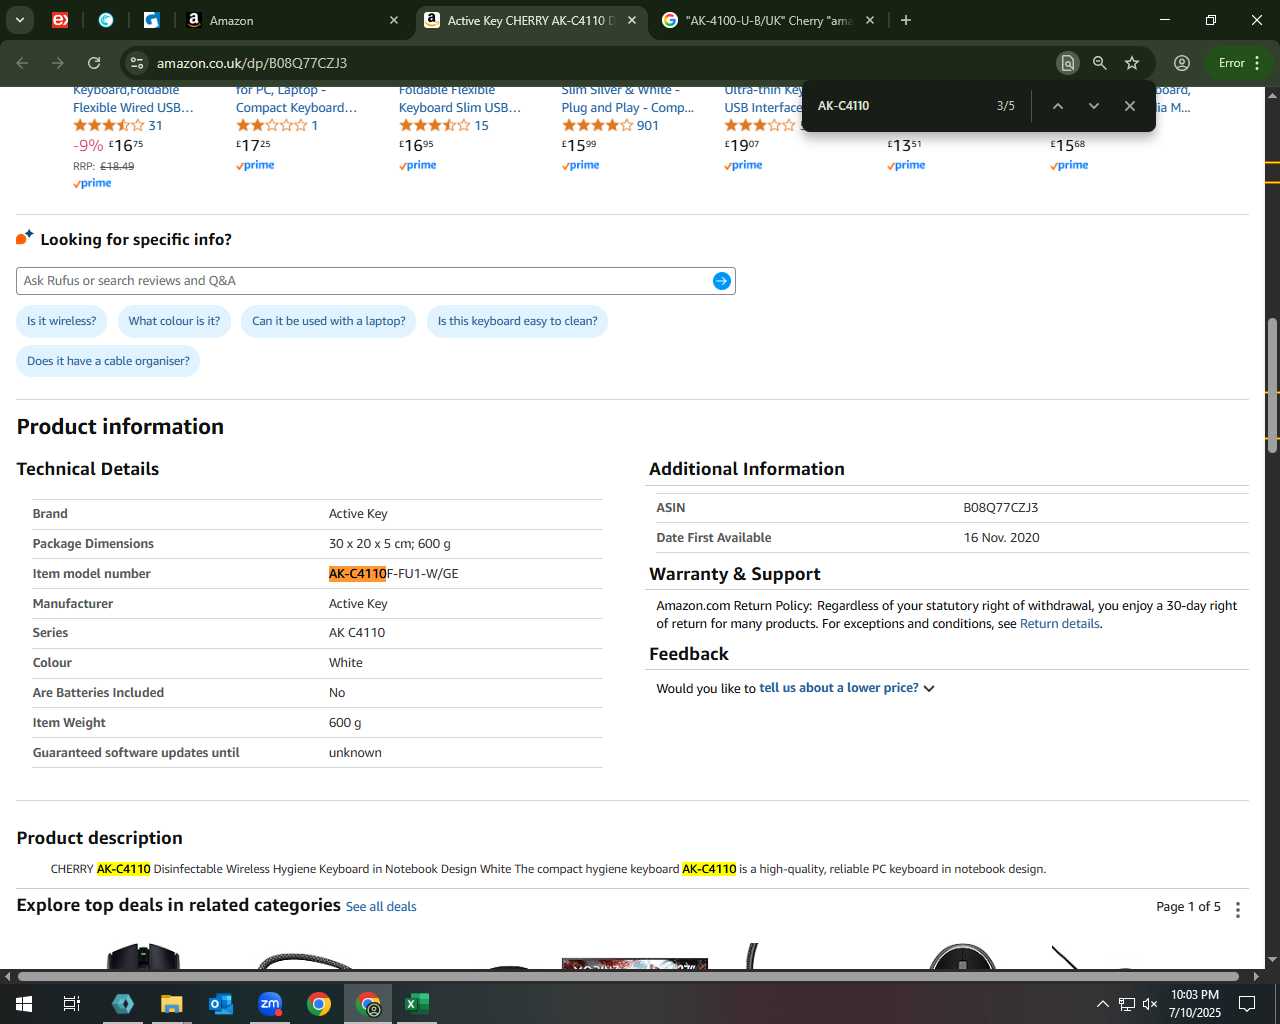Expand 'tell us about a lower price?'
Image resolution: width=1280 pixels, height=1024 pixels.
(x=846, y=688)
